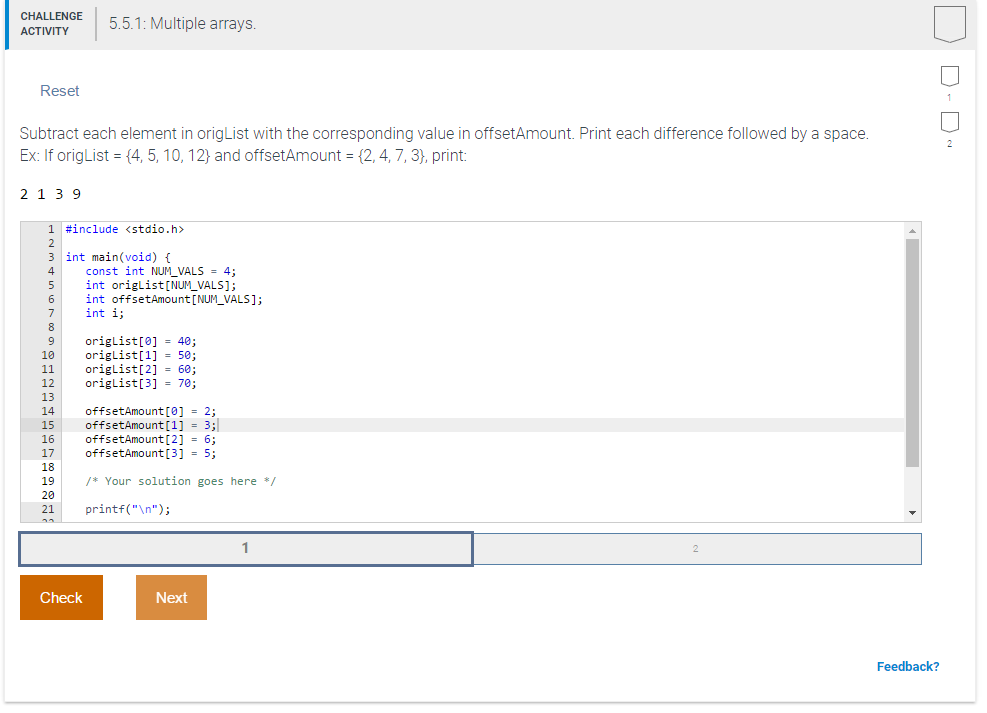
Task: Click the origList[3] = 70; line
Action: click(x=140, y=383)
